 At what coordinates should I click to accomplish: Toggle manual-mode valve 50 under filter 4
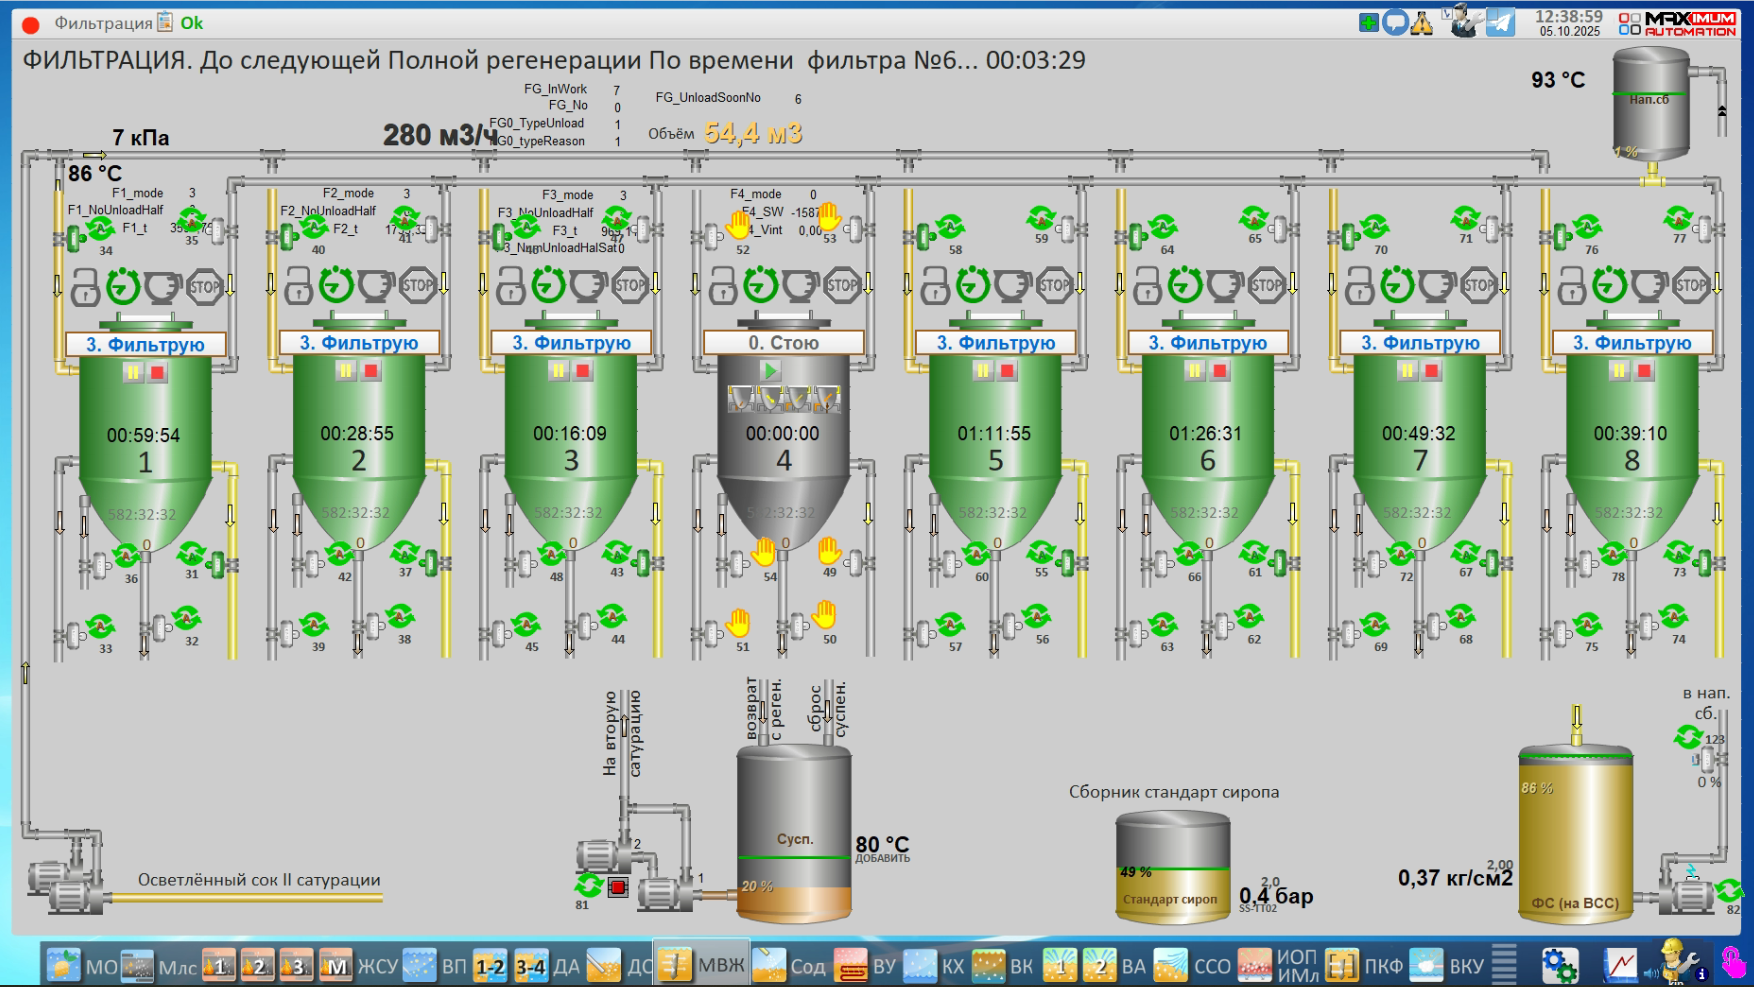tap(824, 614)
